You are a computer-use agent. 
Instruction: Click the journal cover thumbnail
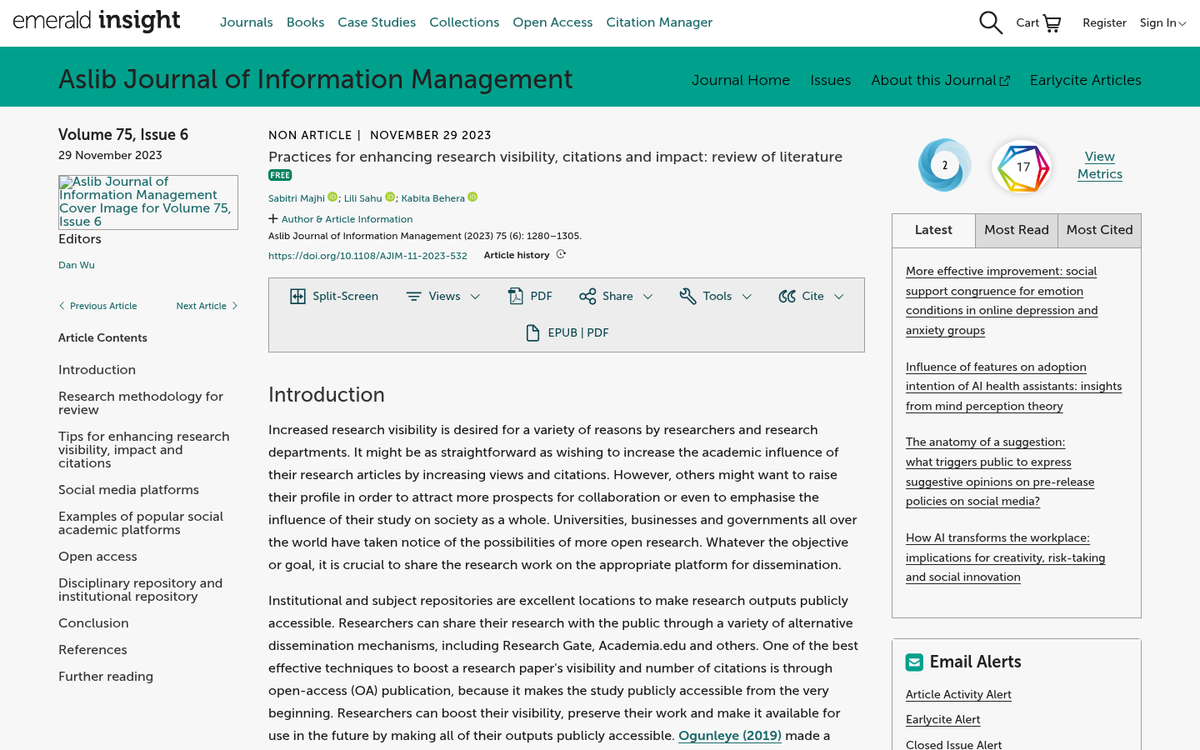[x=148, y=201]
